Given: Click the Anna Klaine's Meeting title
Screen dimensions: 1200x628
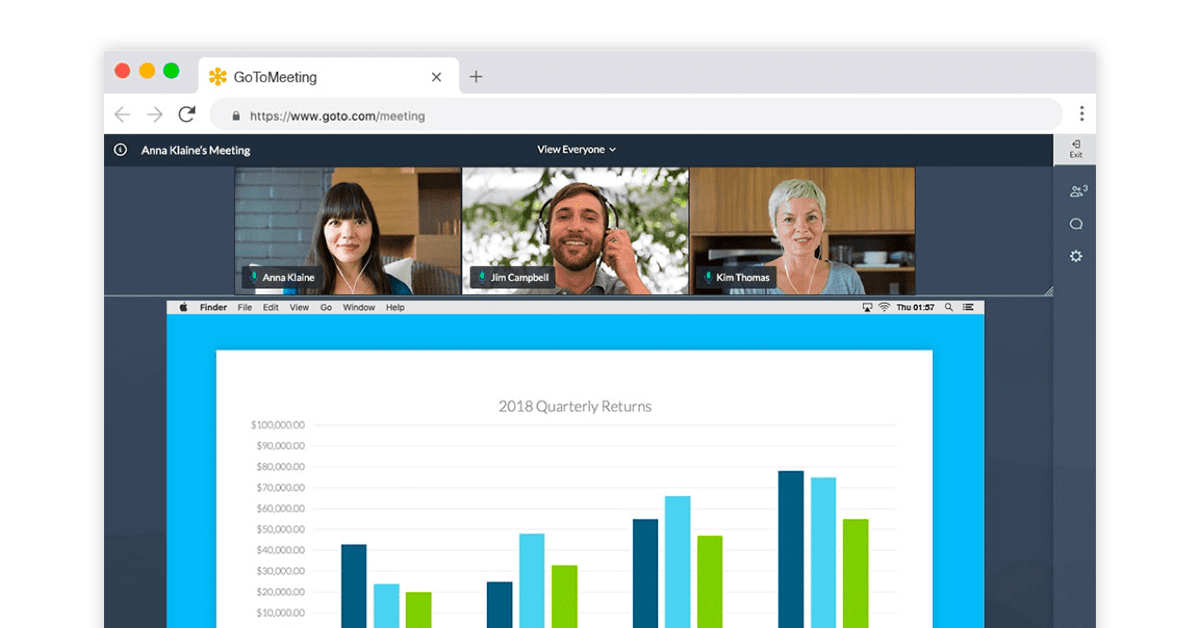Looking at the screenshot, I should point(196,150).
